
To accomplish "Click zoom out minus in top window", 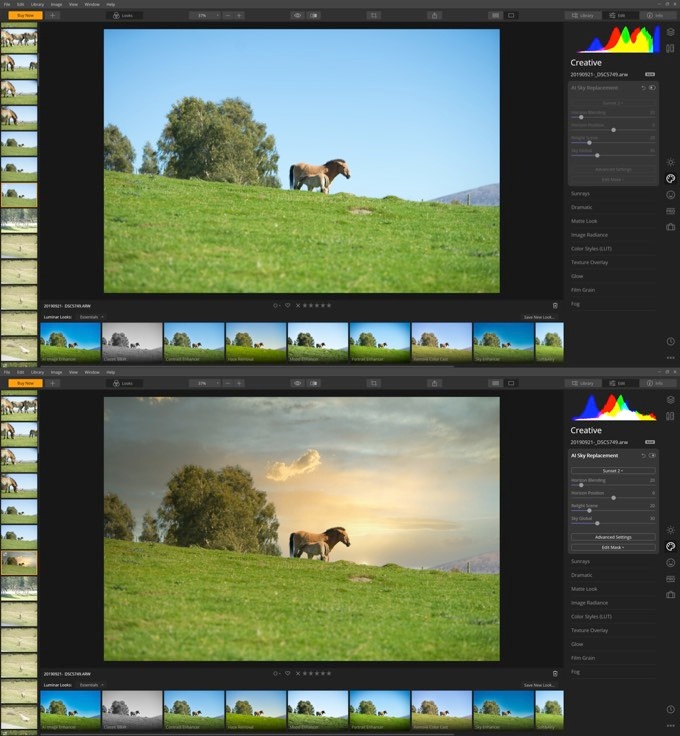I will [x=228, y=15].
